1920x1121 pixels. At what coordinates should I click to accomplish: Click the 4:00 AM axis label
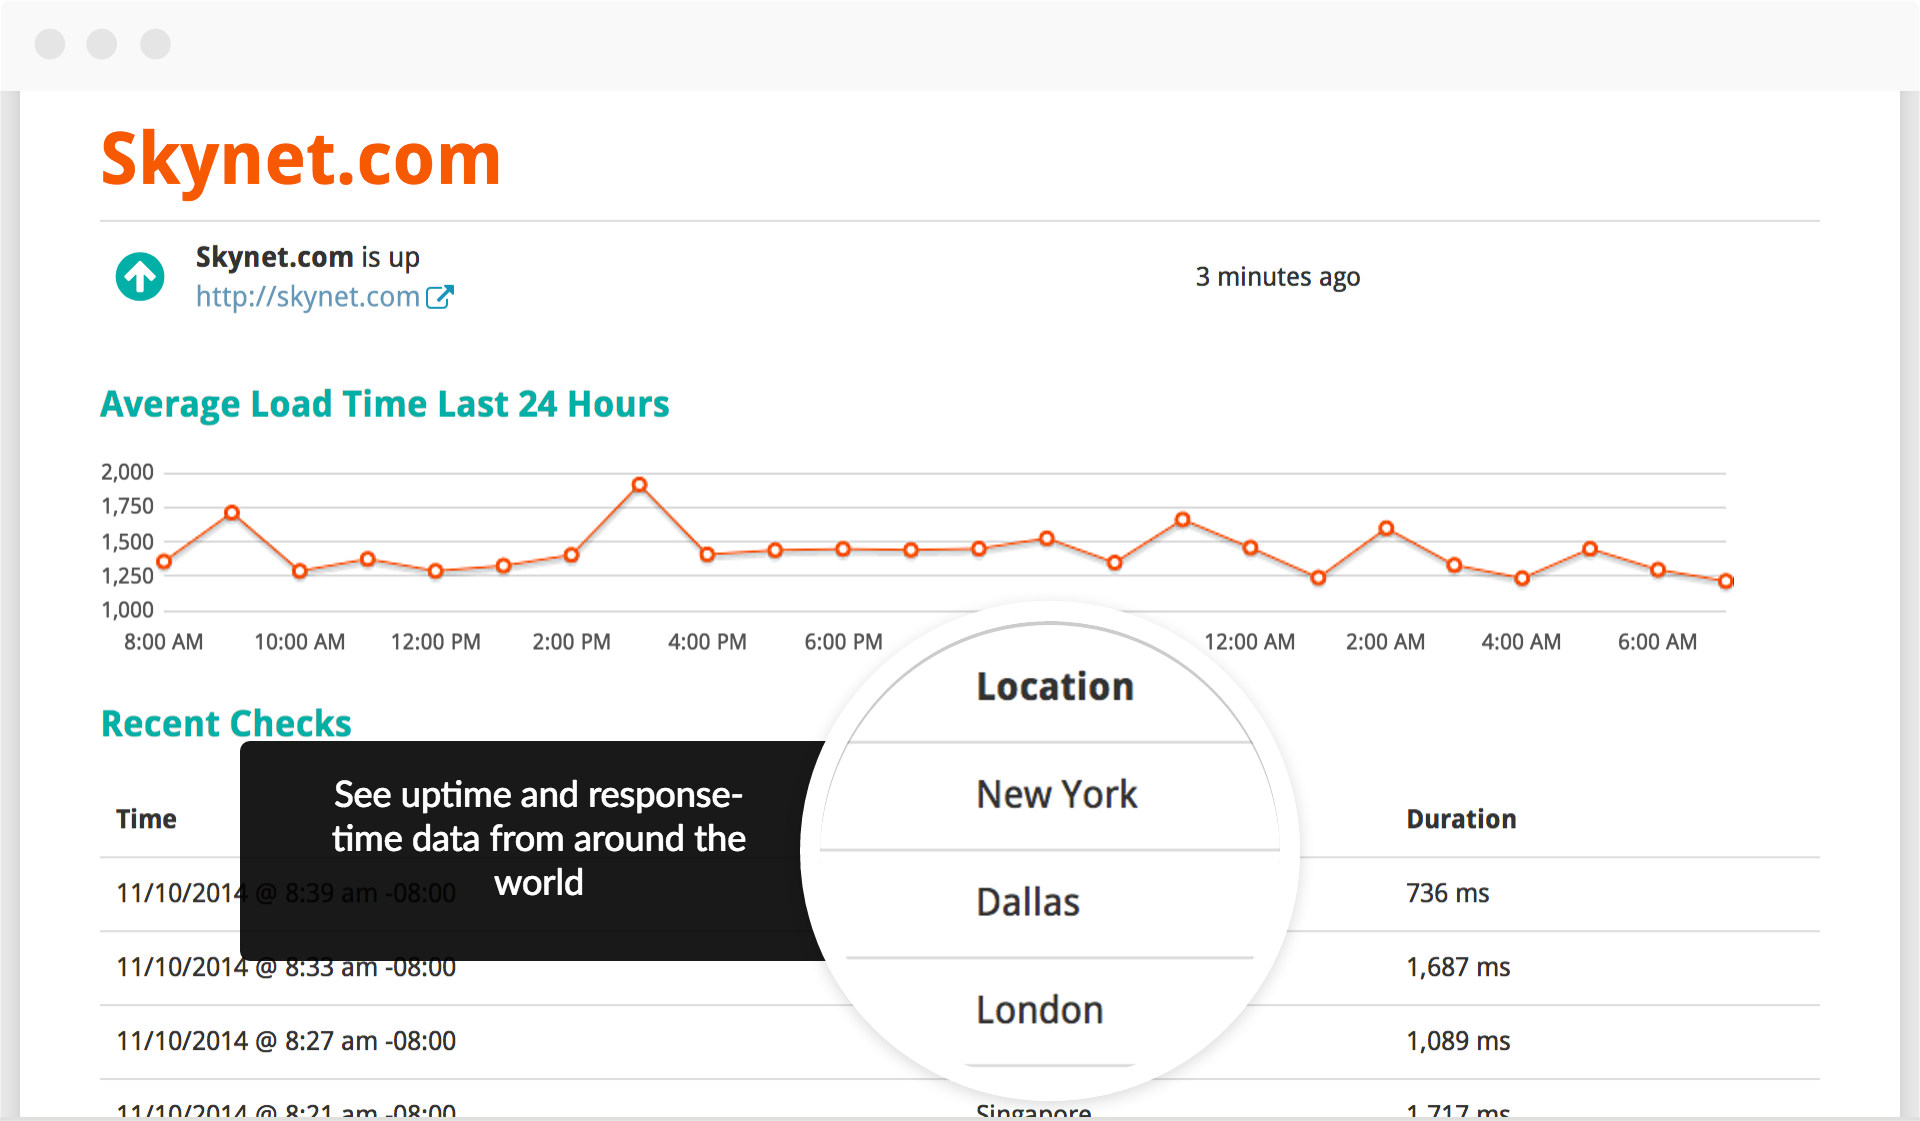[1521, 642]
